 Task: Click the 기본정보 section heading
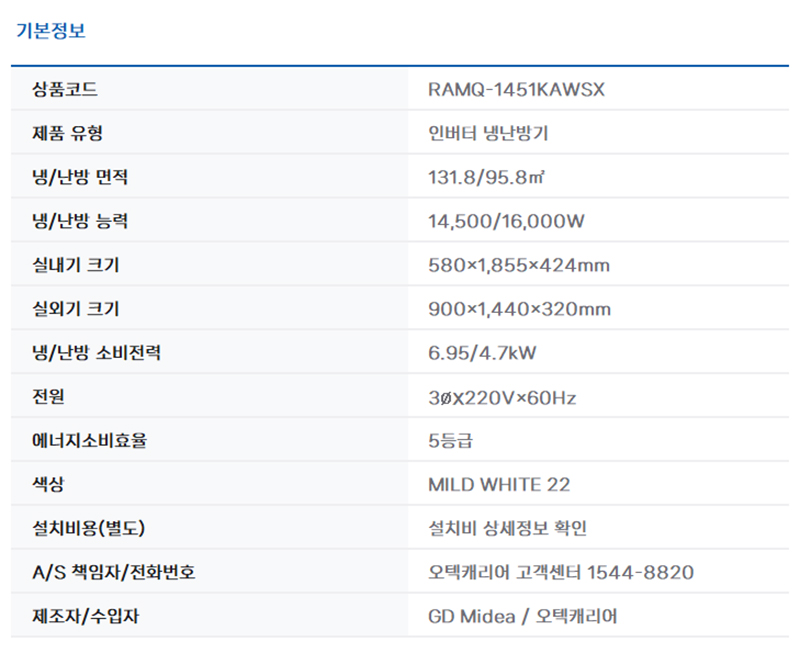click(x=51, y=30)
